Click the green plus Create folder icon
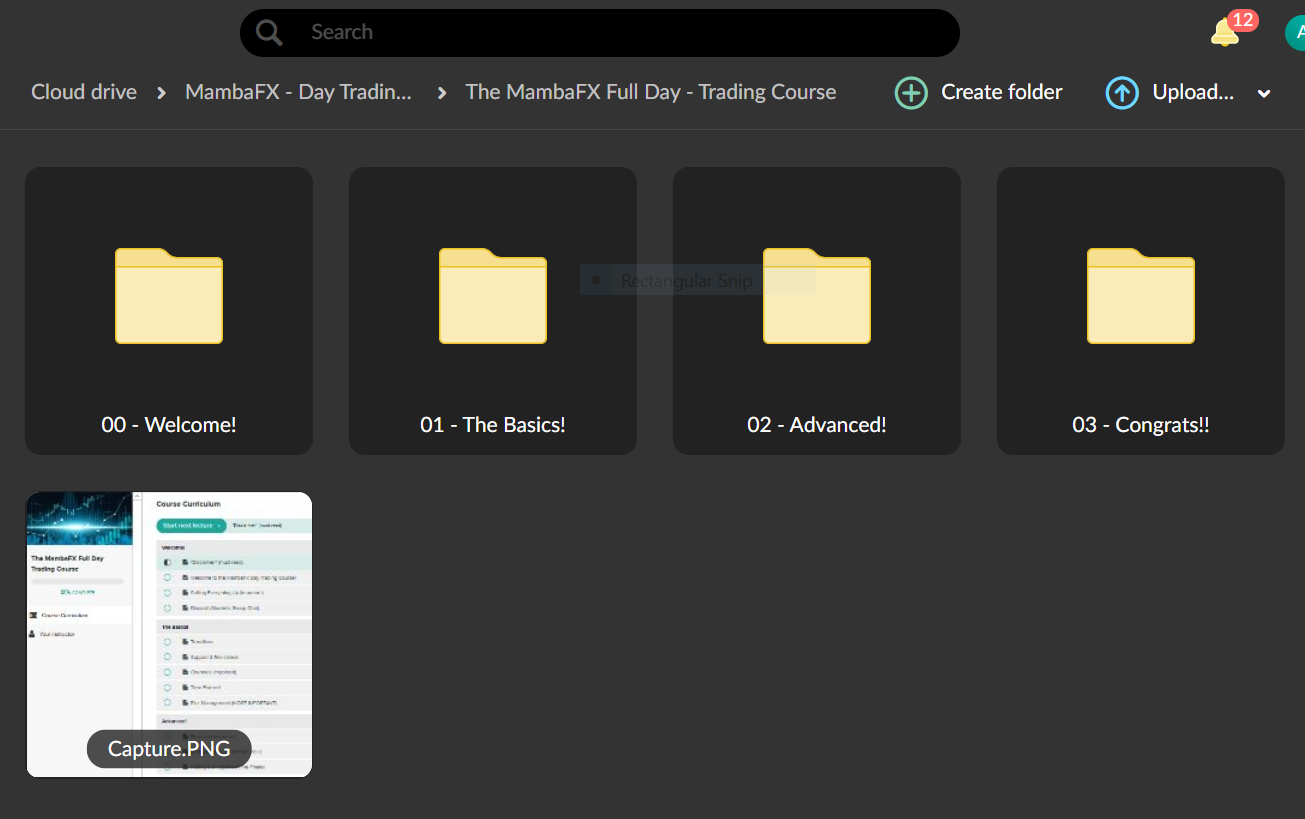This screenshot has width=1305, height=819. pos(910,93)
